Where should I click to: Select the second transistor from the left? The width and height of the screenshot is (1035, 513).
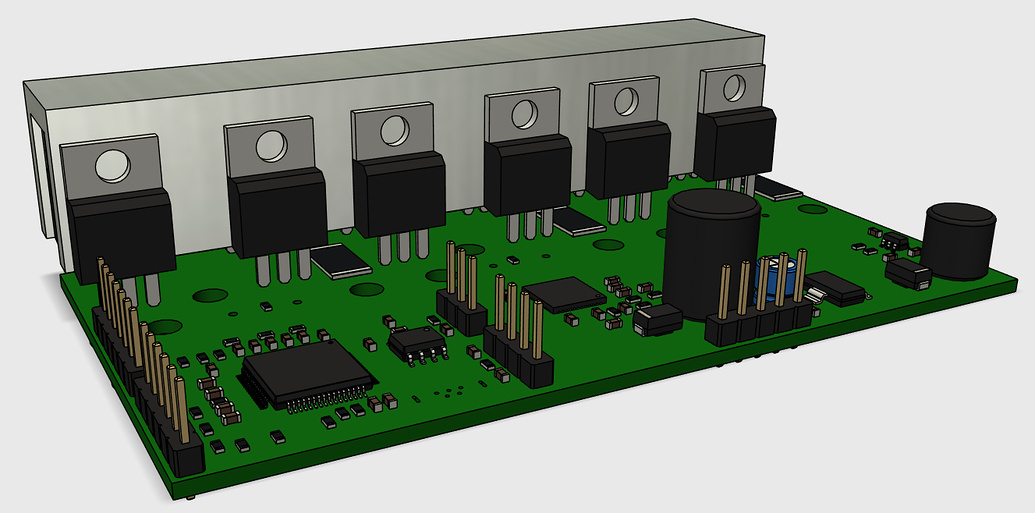pos(277,210)
